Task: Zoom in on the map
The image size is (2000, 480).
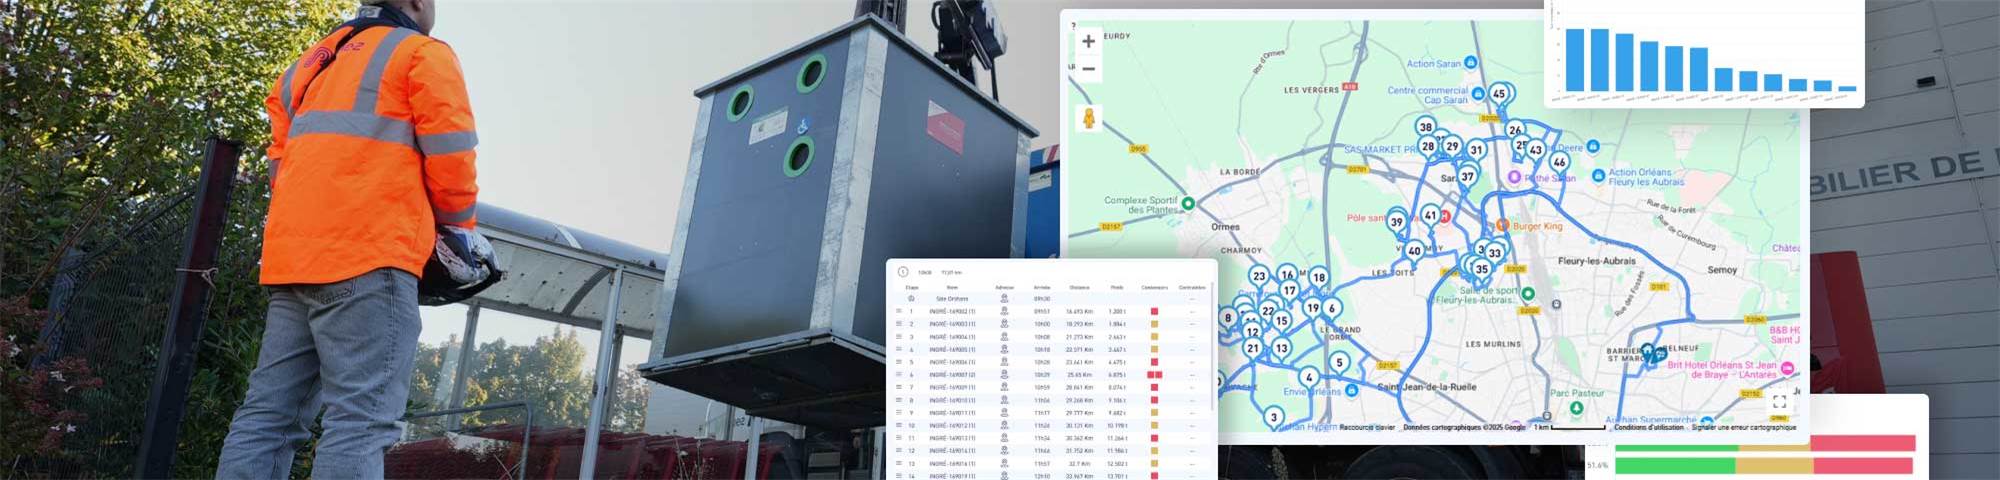Action: click(x=1088, y=42)
